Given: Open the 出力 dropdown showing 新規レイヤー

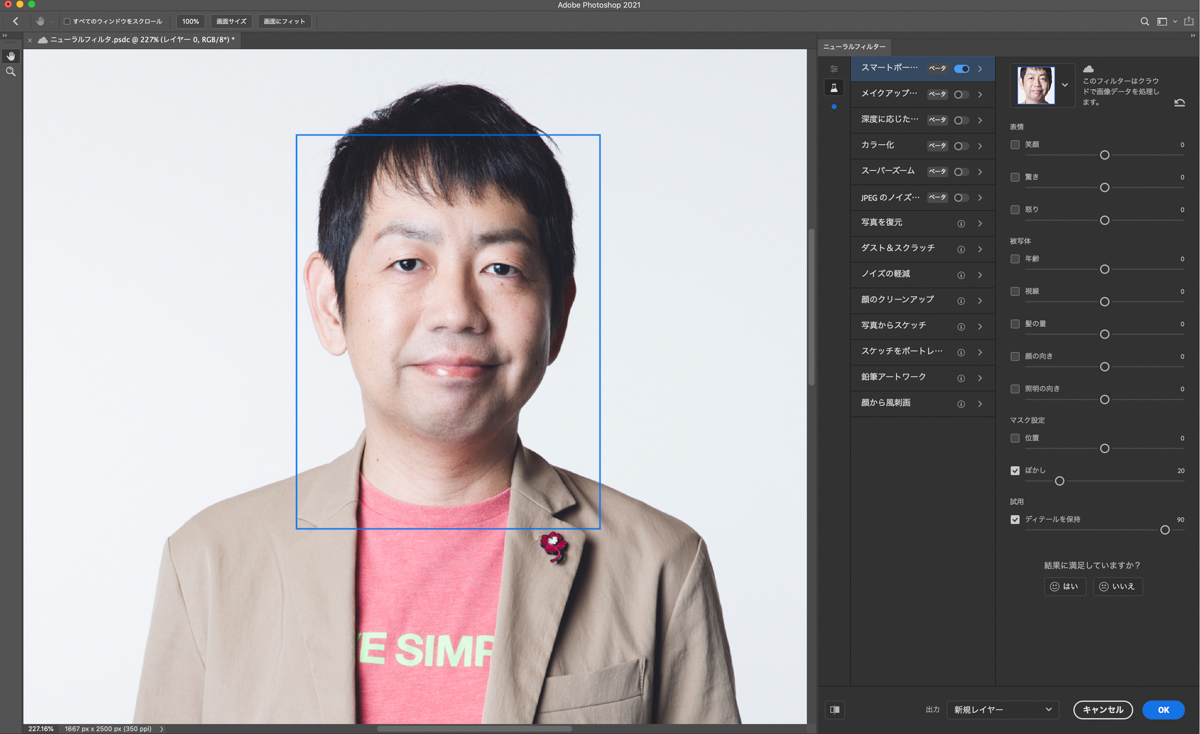Looking at the screenshot, I should coord(1002,709).
